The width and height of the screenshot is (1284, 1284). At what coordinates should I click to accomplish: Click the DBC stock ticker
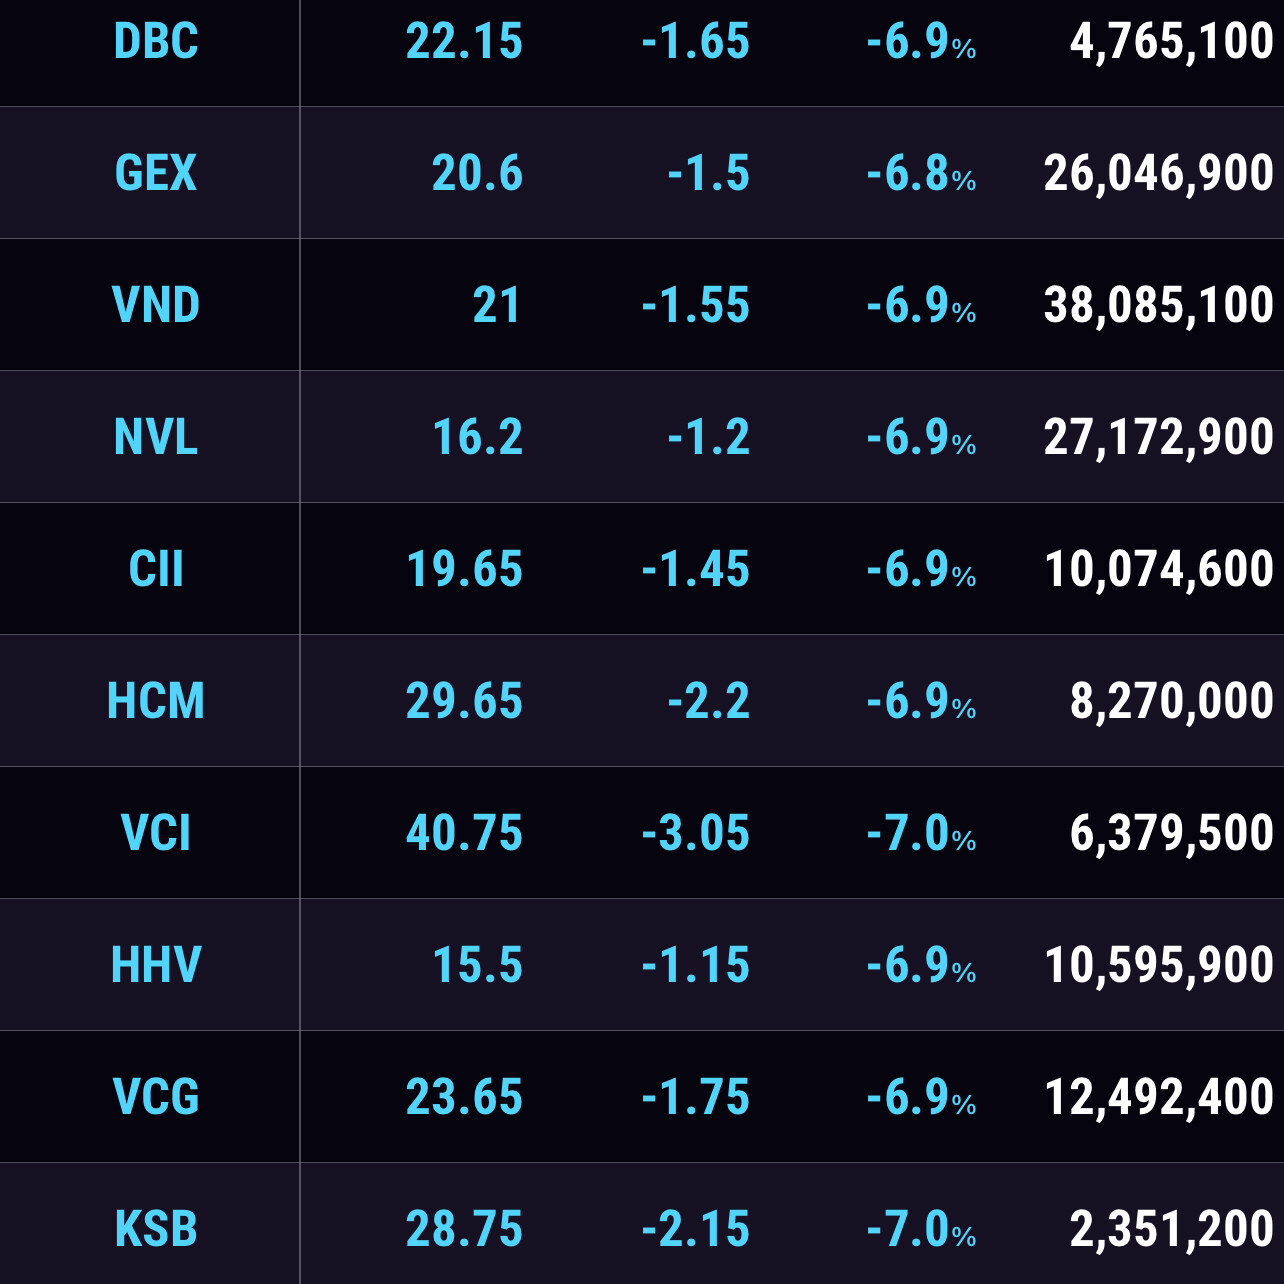pyautogui.click(x=156, y=42)
